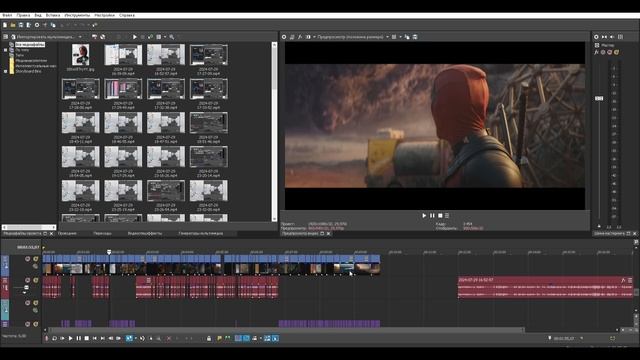Click the Record microphone icon in the timeline transport
Viewport: 640px width, 360px height.
pyautogui.click(x=47, y=338)
